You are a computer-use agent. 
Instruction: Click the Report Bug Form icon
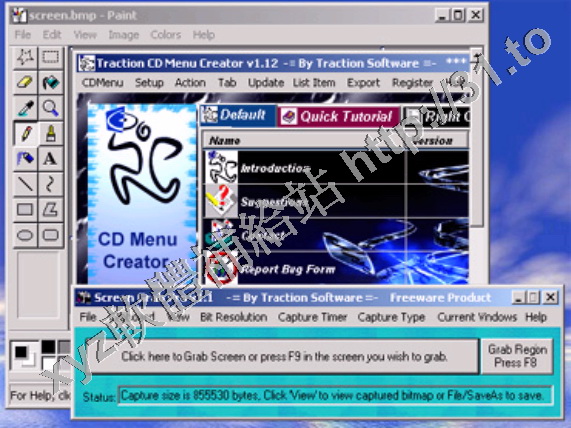click(x=221, y=269)
